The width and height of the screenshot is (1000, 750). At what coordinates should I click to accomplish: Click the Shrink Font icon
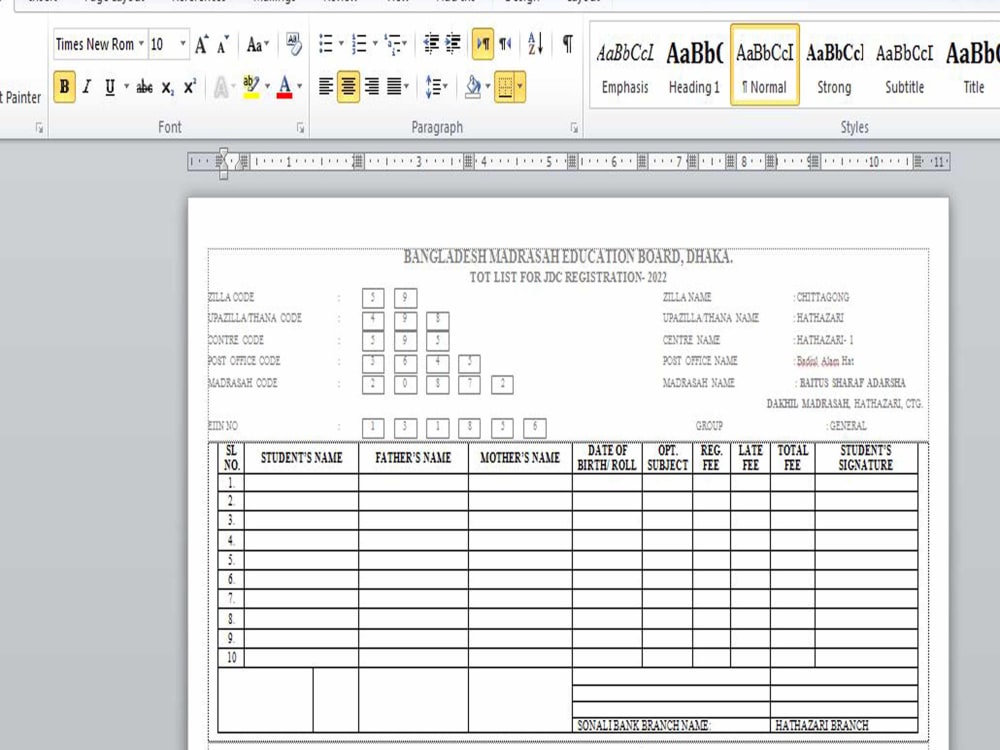click(x=223, y=45)
